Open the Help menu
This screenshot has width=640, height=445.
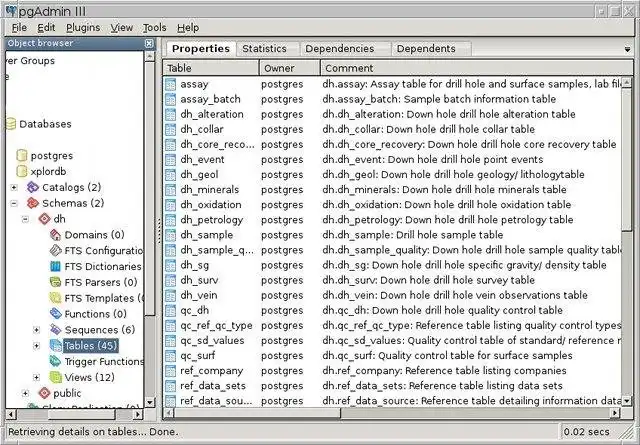pyautogui.click(x=188, y=28)
